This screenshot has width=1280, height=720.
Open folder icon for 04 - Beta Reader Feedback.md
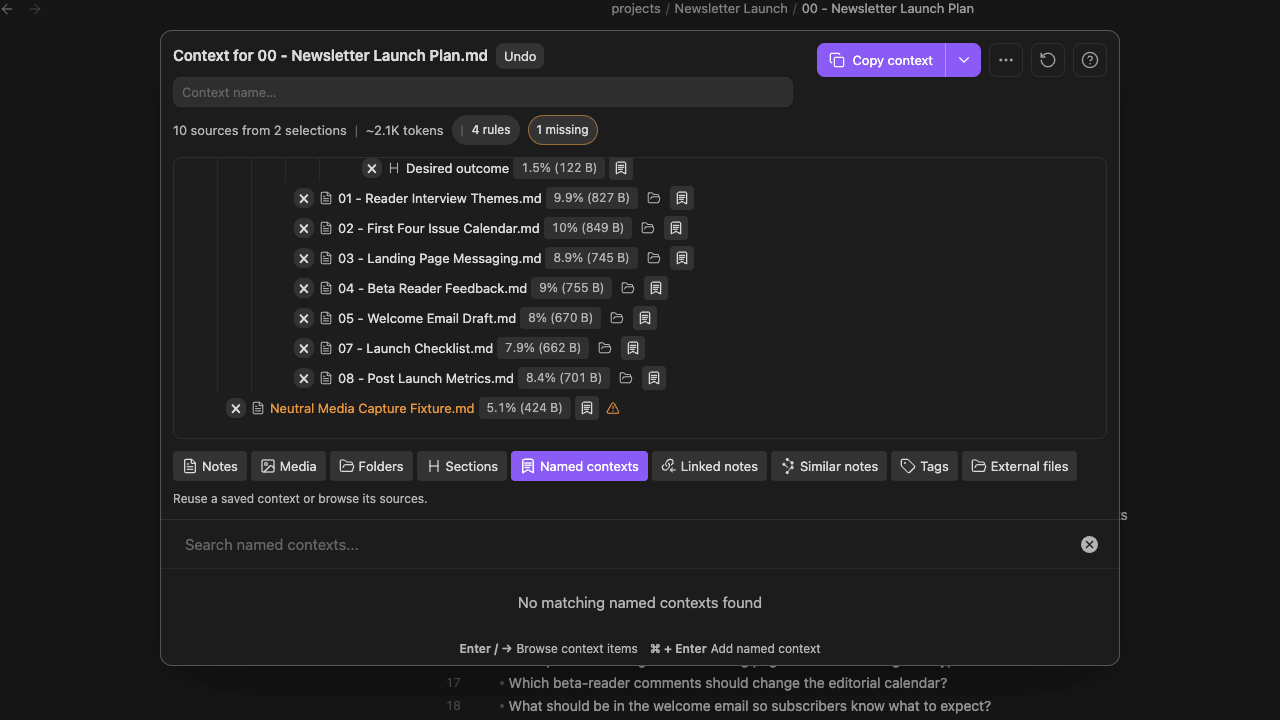pyautogui.click(x=628, y=288)
